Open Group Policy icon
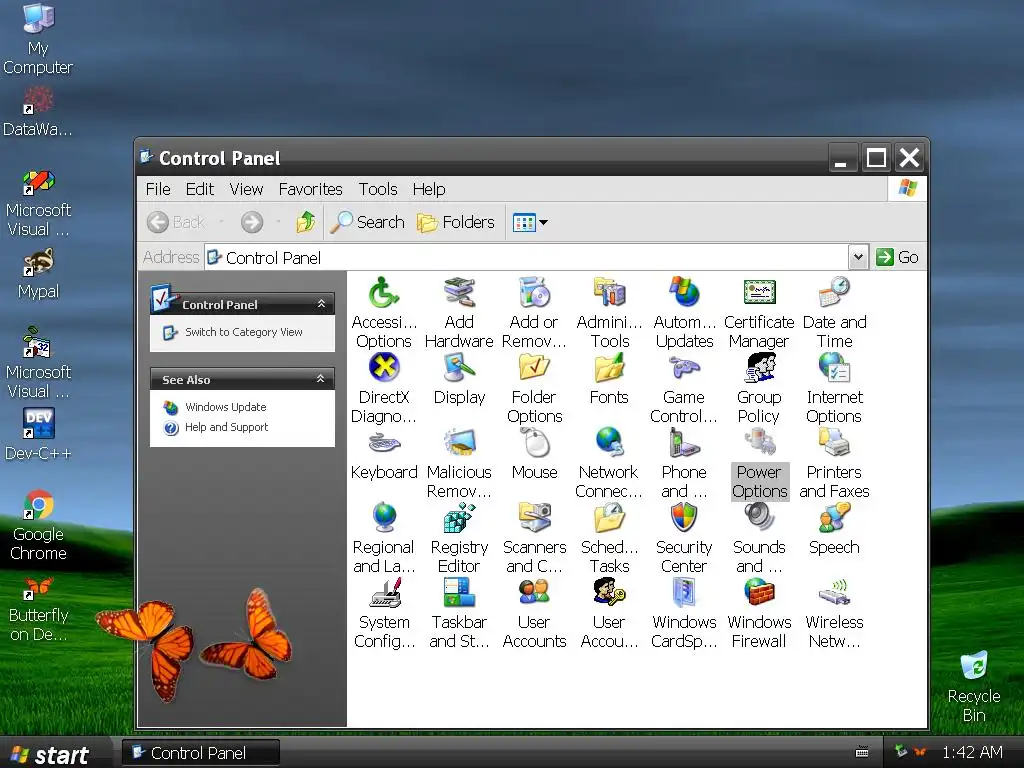Viewport: 1024px width, 768px height. pyautogui.click(x=759, y=368)
